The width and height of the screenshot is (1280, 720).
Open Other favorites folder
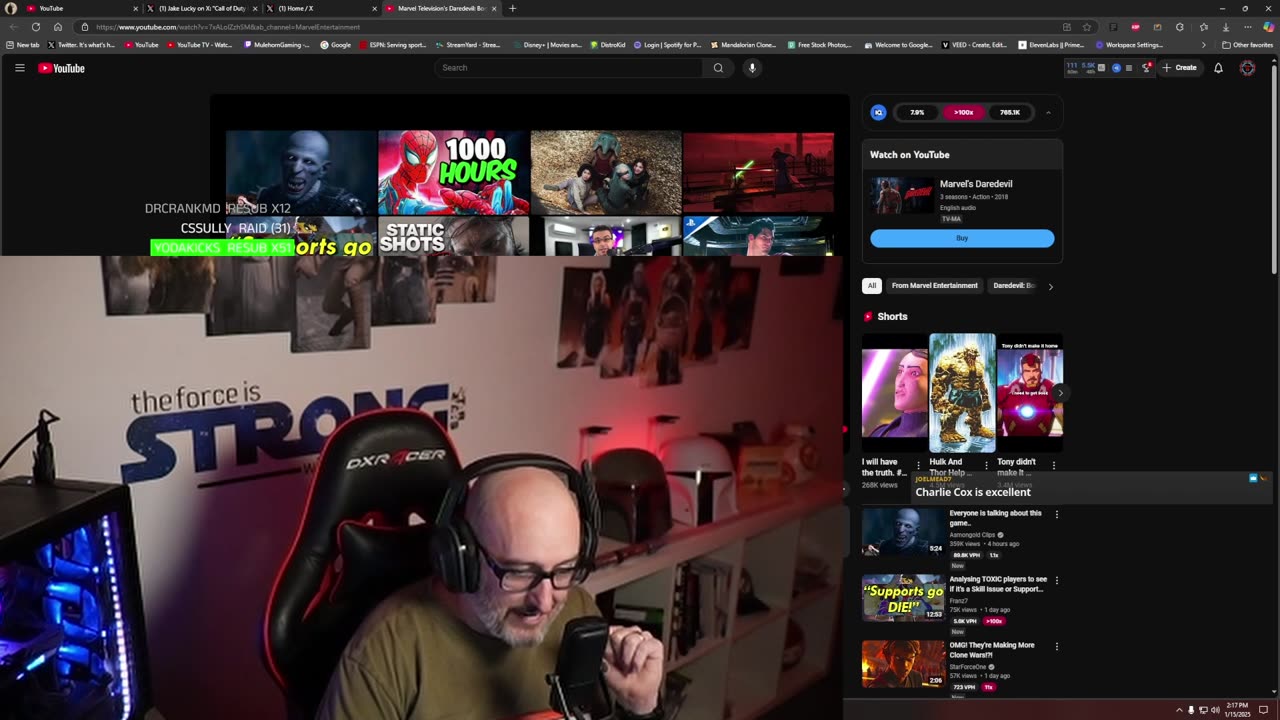[1248, 45]
